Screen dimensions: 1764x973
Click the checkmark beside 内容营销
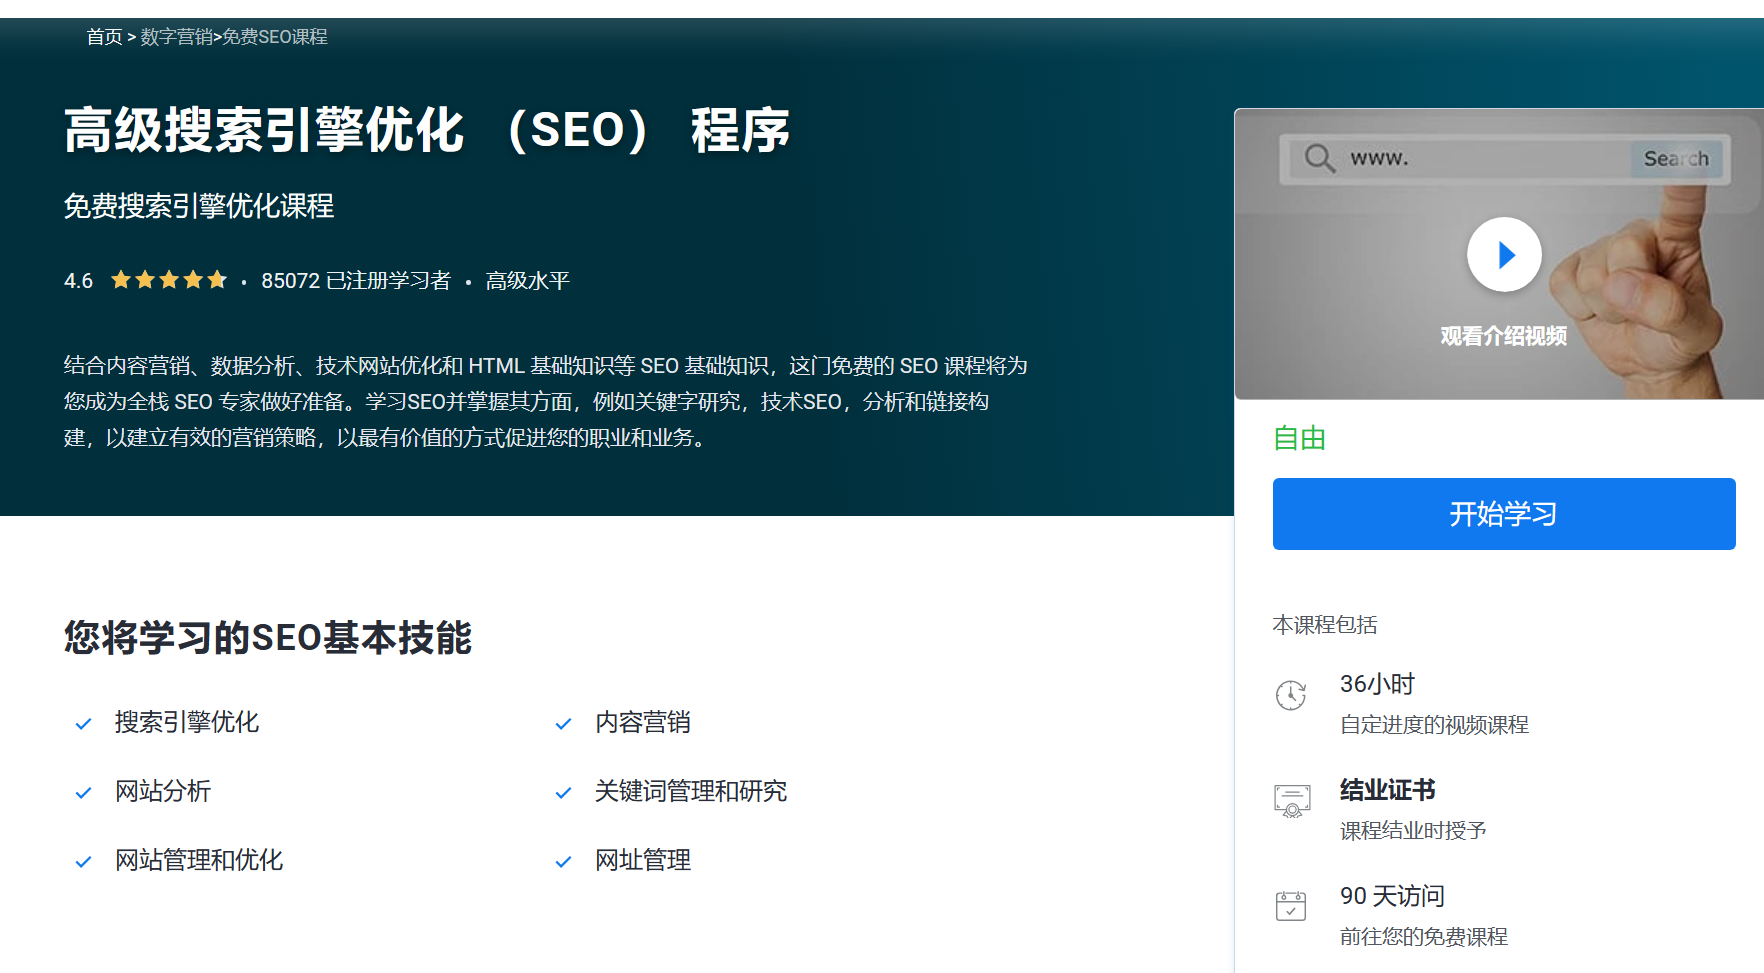pyautogui.click(x=564, y=724)
